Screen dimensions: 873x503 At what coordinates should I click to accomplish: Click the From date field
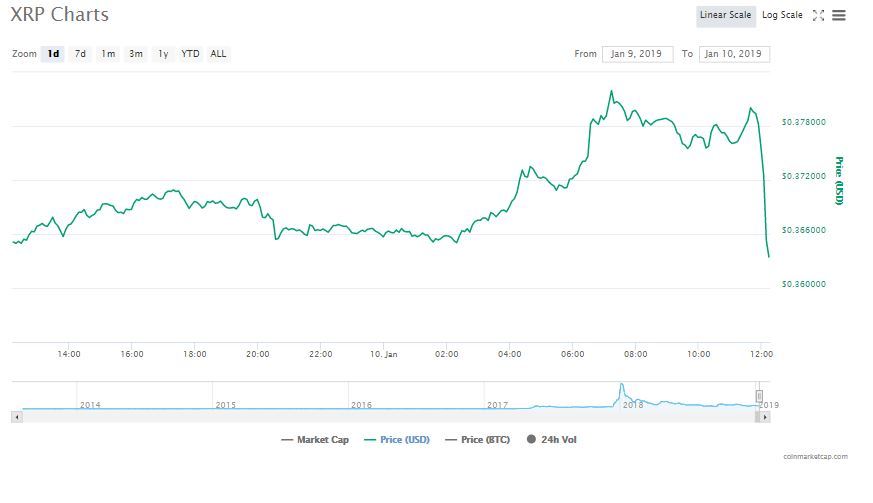click(637, 54)
